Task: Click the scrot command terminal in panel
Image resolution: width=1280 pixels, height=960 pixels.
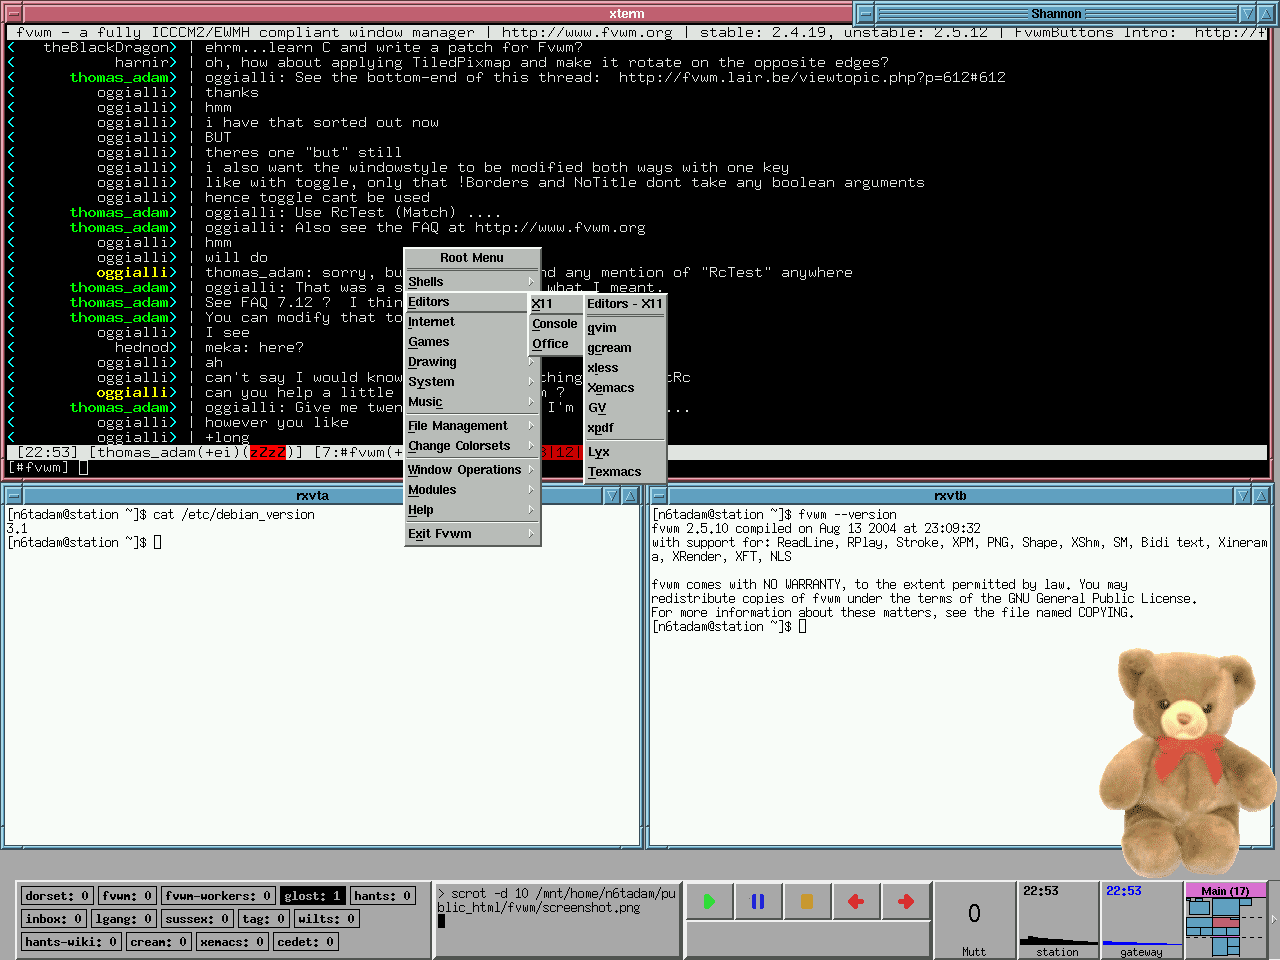Action: [557, 920]
